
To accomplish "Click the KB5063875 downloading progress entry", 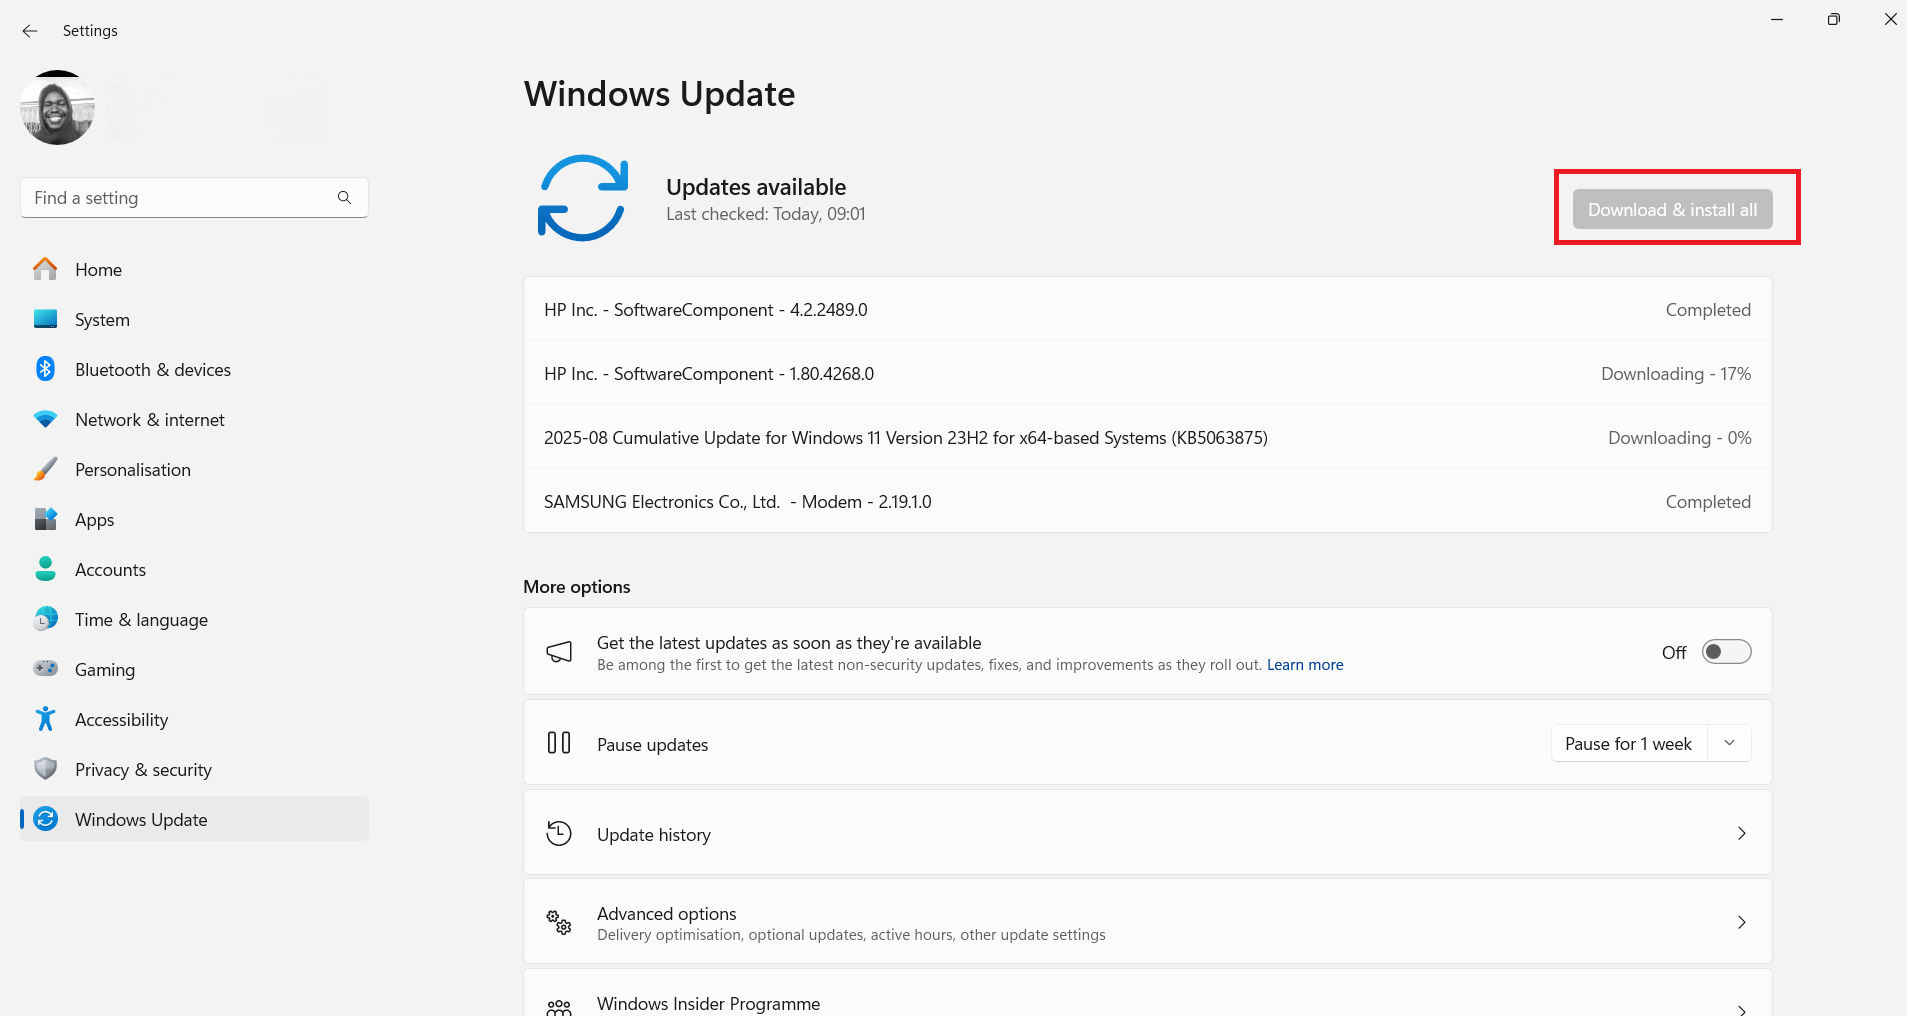I will [905, 437].
